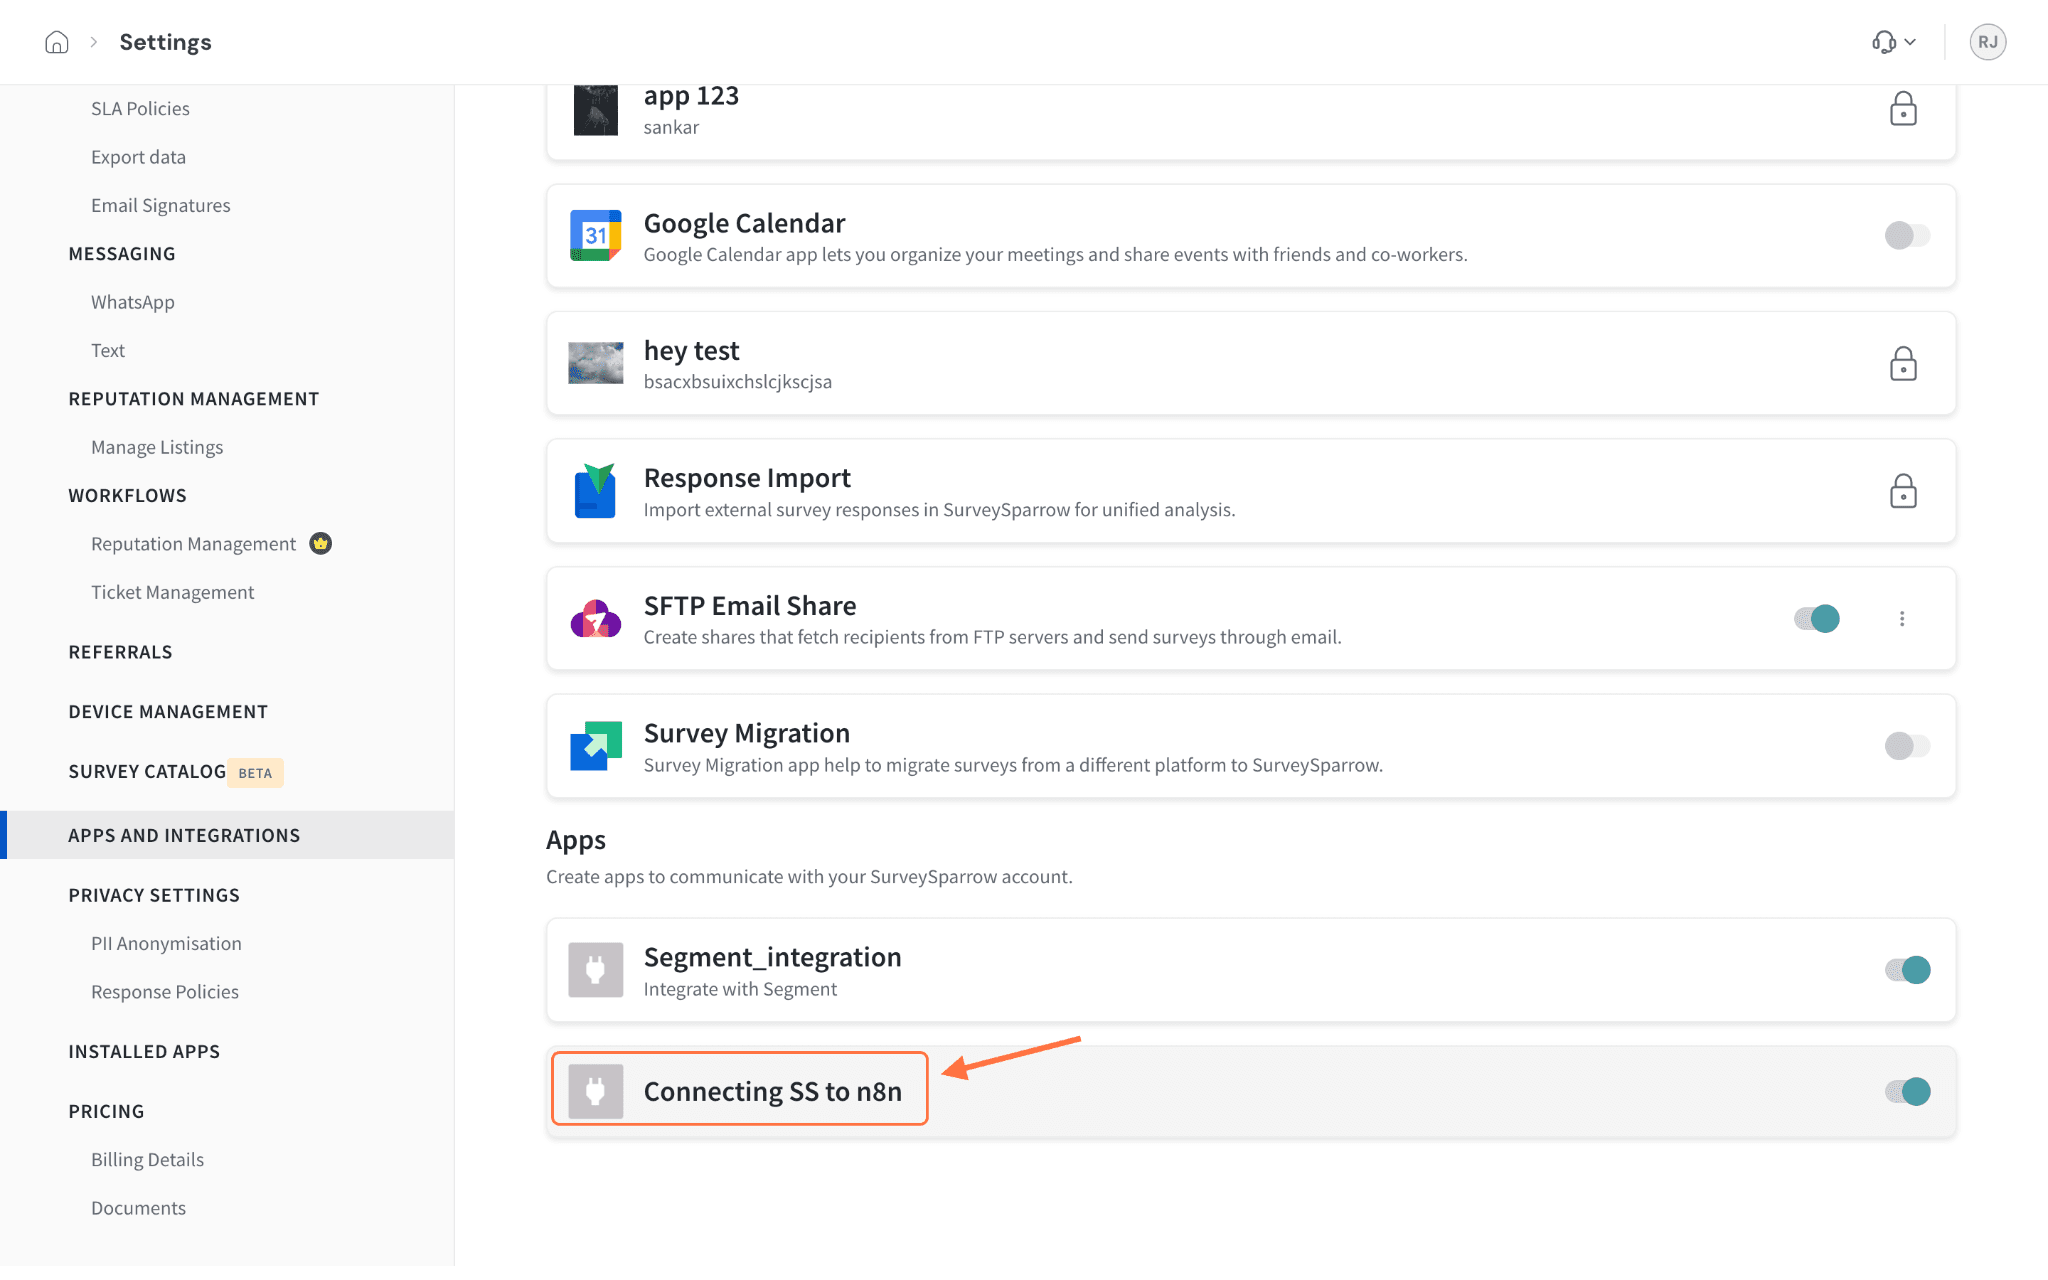2048x1280 pixels.
Task: Open the SFTP Email Share title
Action: click(x=749, y=606)
